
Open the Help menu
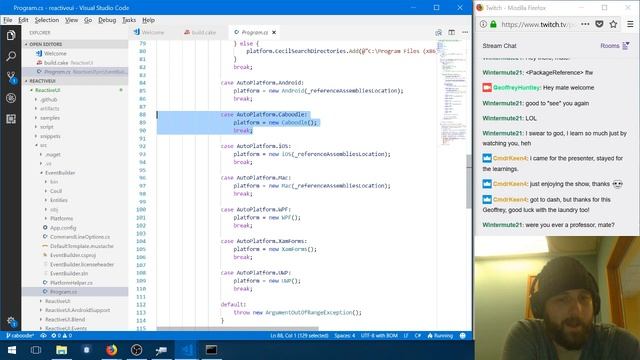(x=149, y=20)
